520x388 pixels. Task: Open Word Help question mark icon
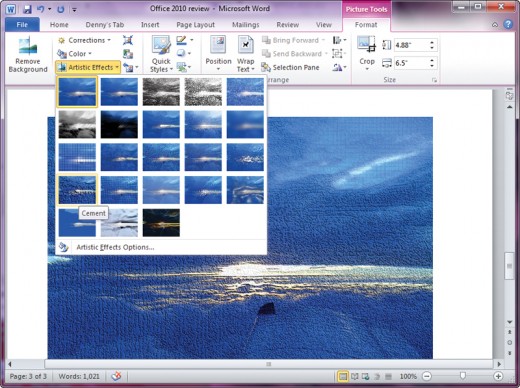tap(508, 24)
